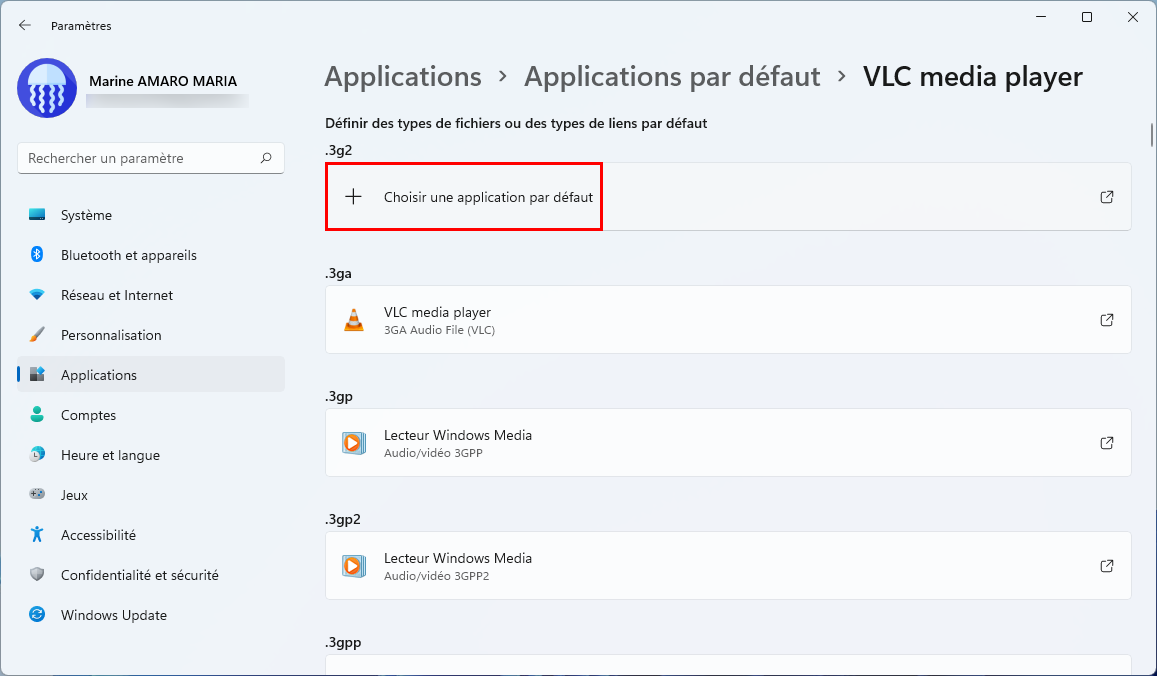Click the VLC media player page title

[973, 77]
